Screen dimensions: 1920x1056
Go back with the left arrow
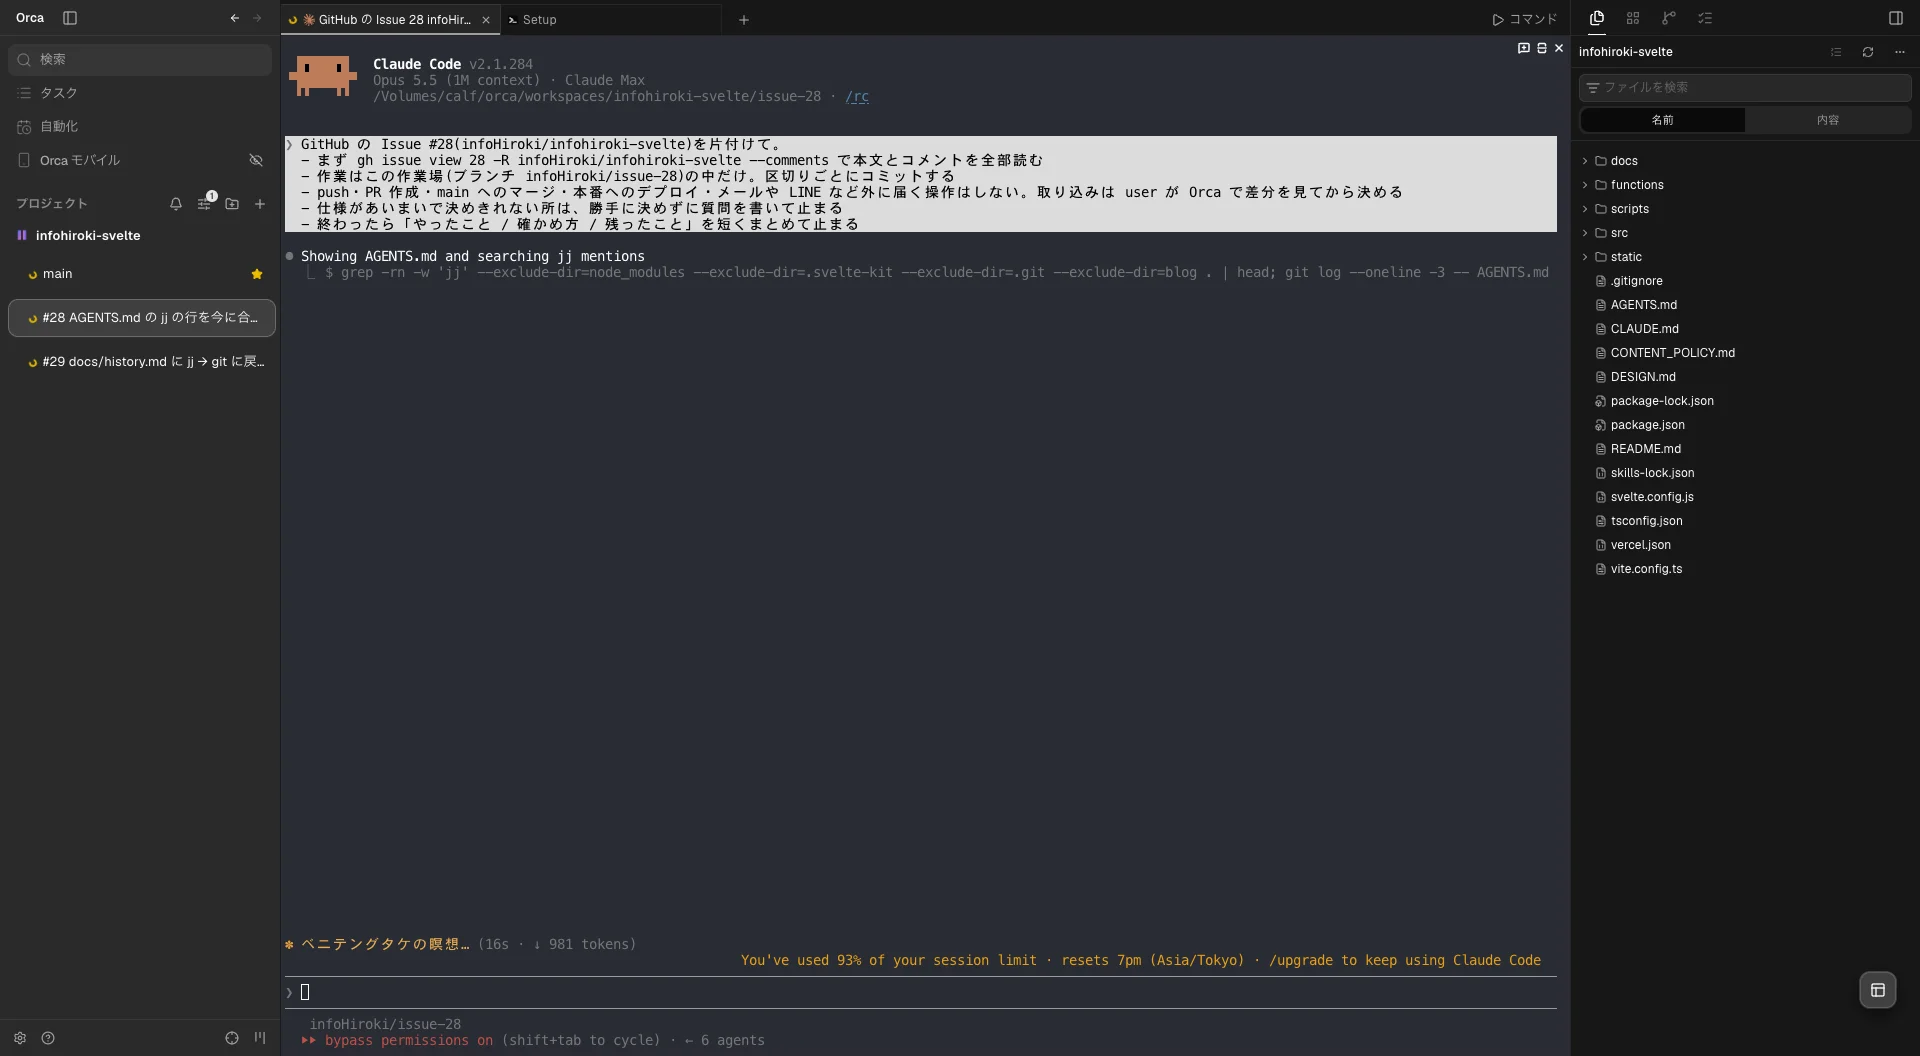(234, 18)
